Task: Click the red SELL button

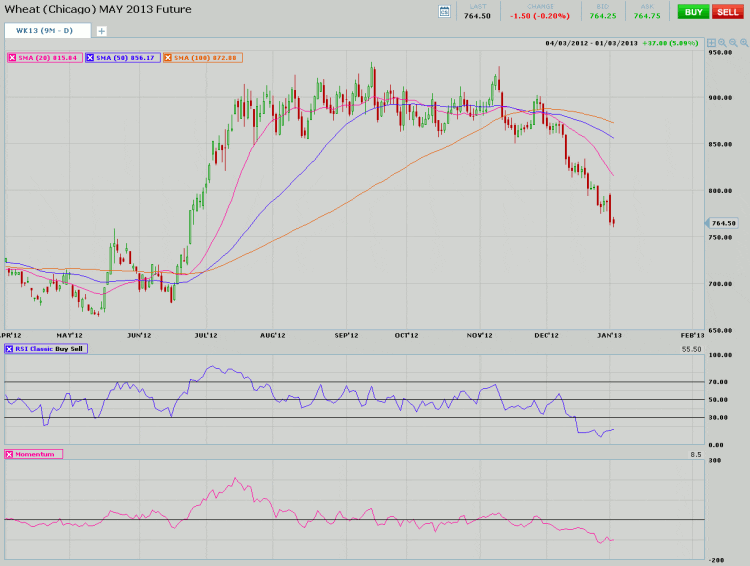Action: (726, 11)
